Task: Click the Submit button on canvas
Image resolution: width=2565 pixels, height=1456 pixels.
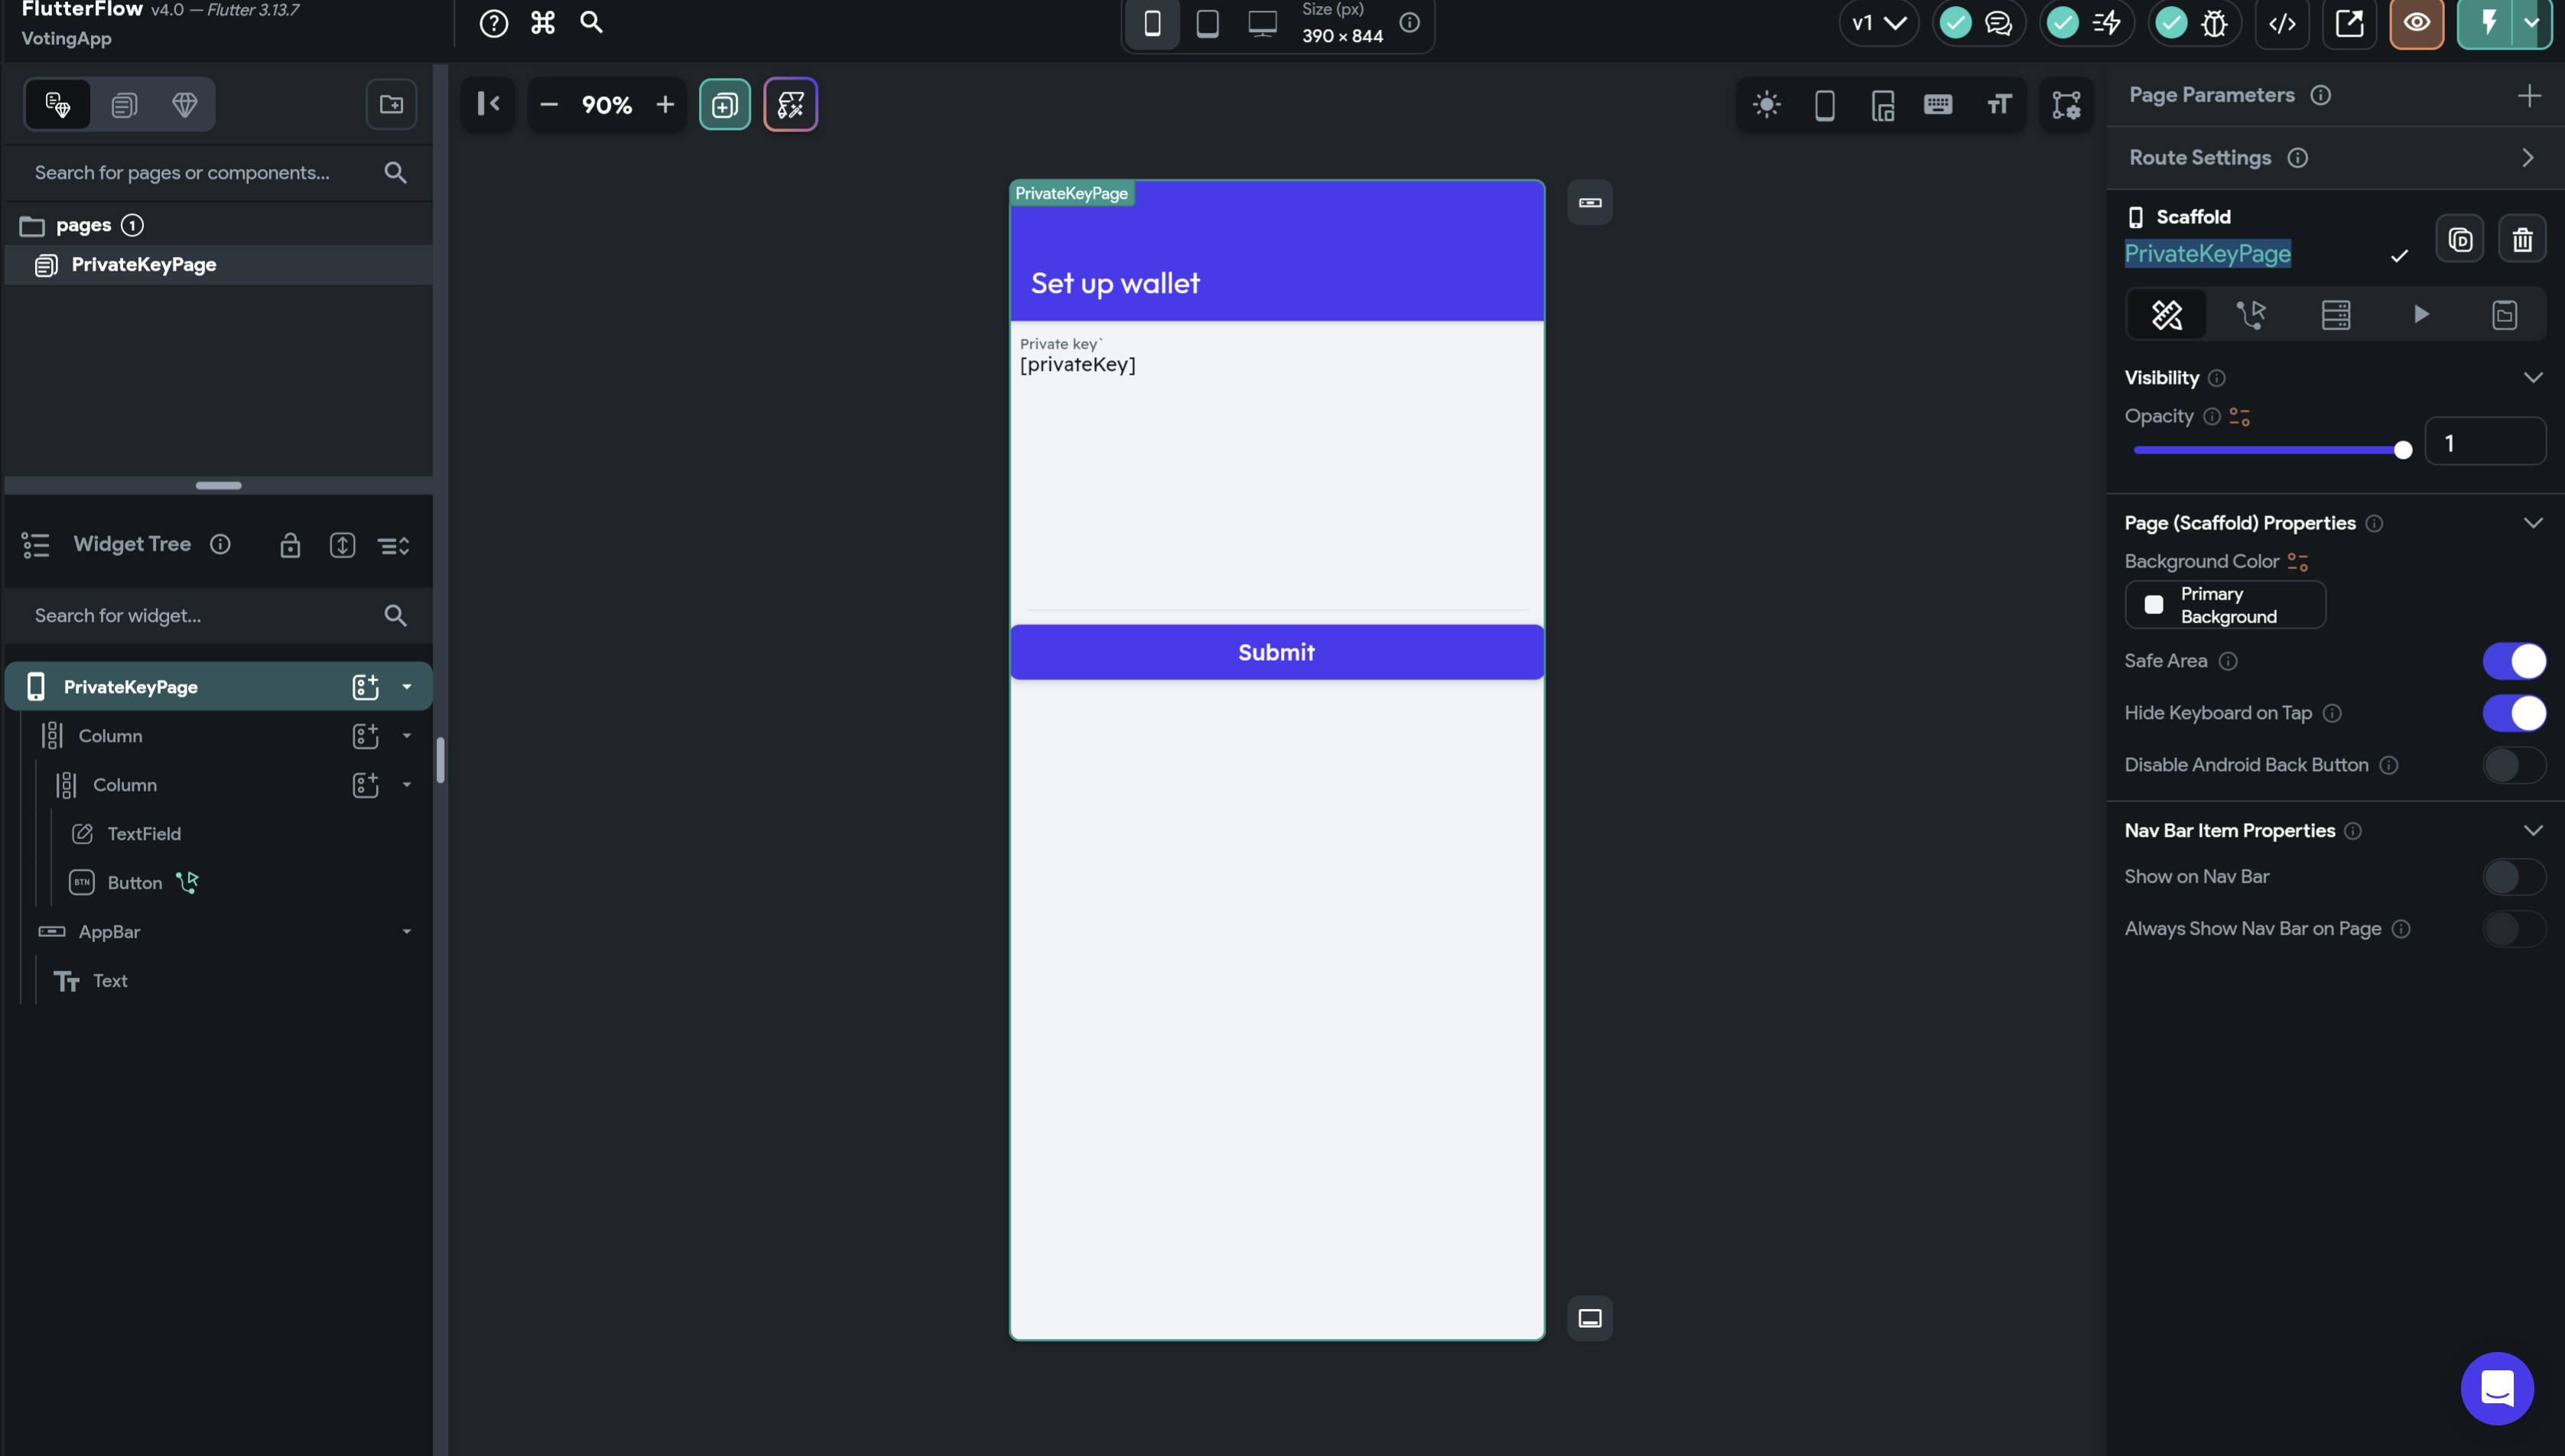Action: [1276, 652]
